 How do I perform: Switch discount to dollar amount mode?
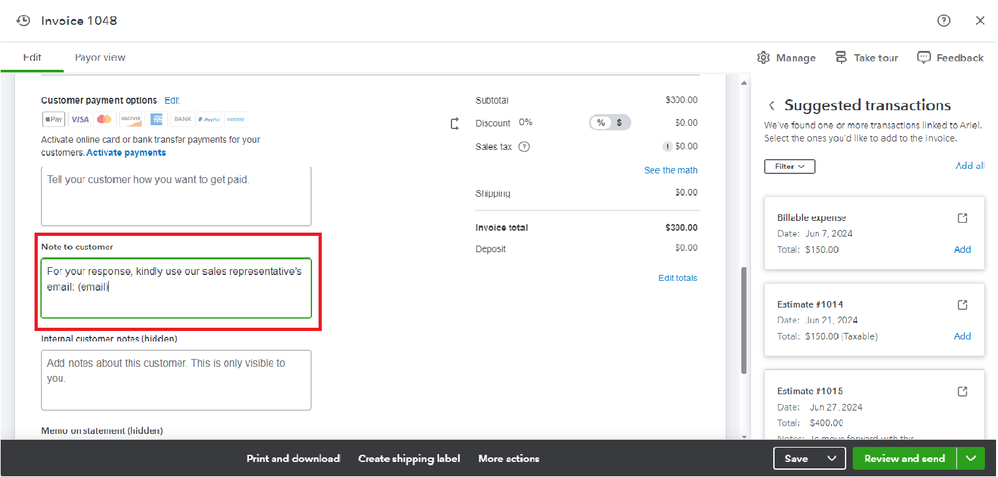click(620, 123)
